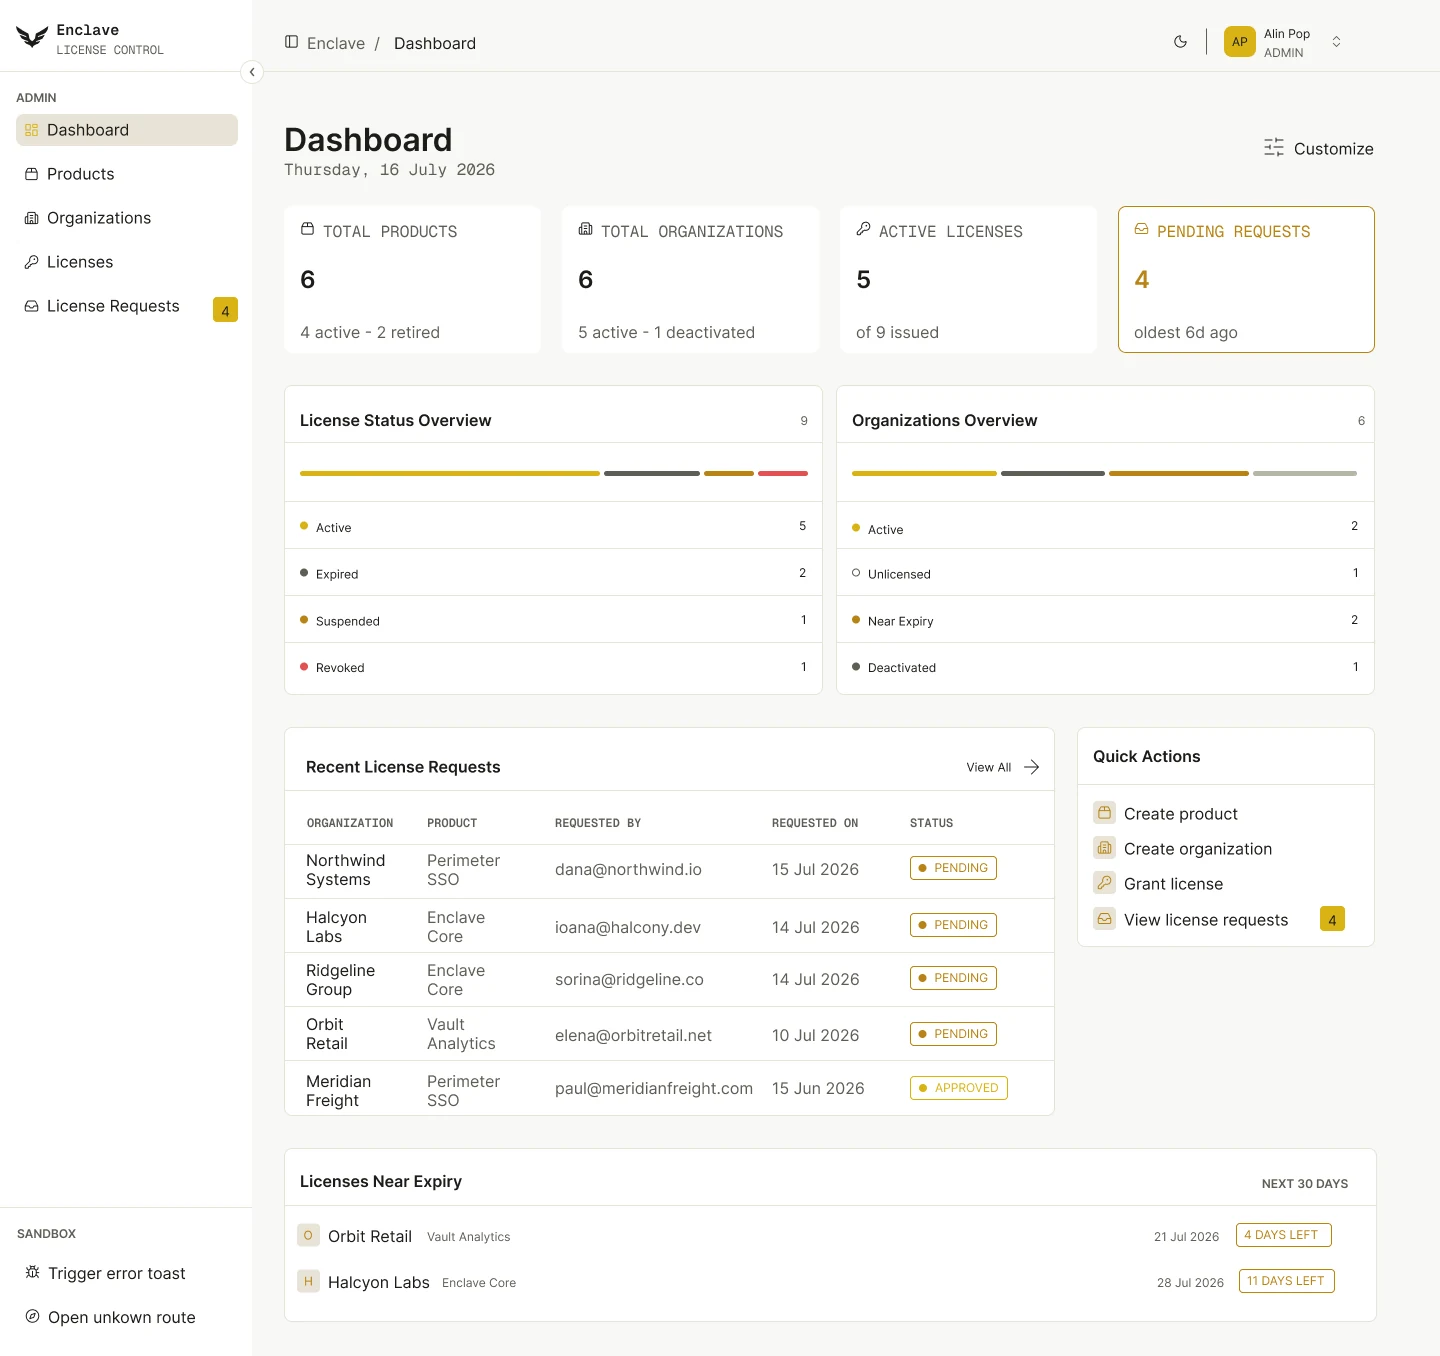Open Products in the sidebar

point(127,174)
